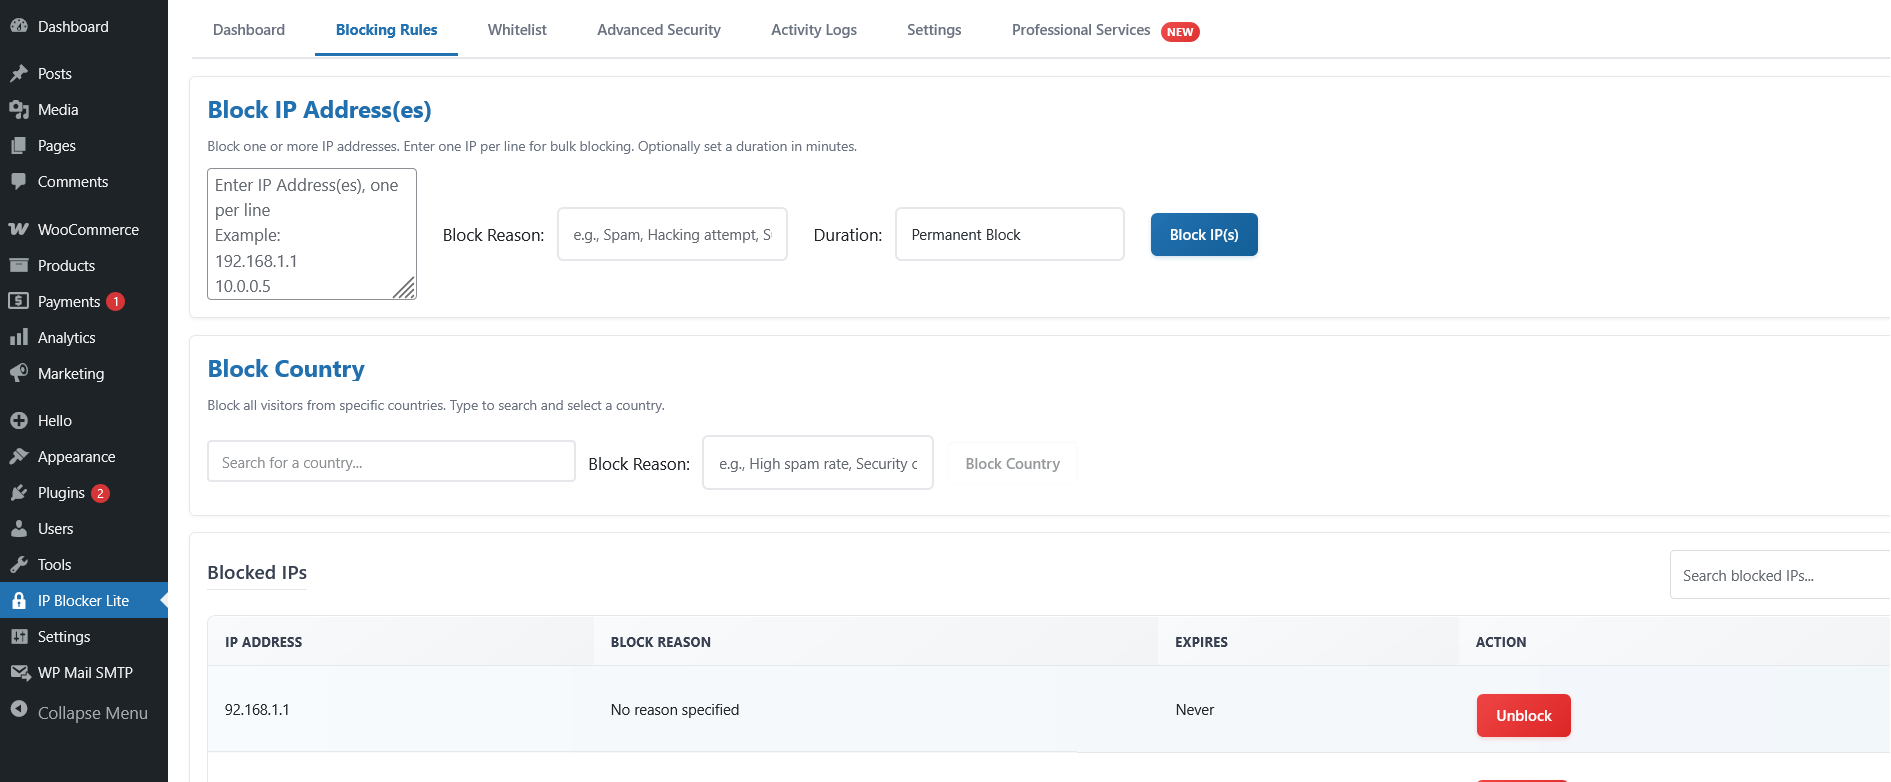Unblock IP address 92.168.1.1
The image size is (1891, 782).
[x=1523, y=716]
